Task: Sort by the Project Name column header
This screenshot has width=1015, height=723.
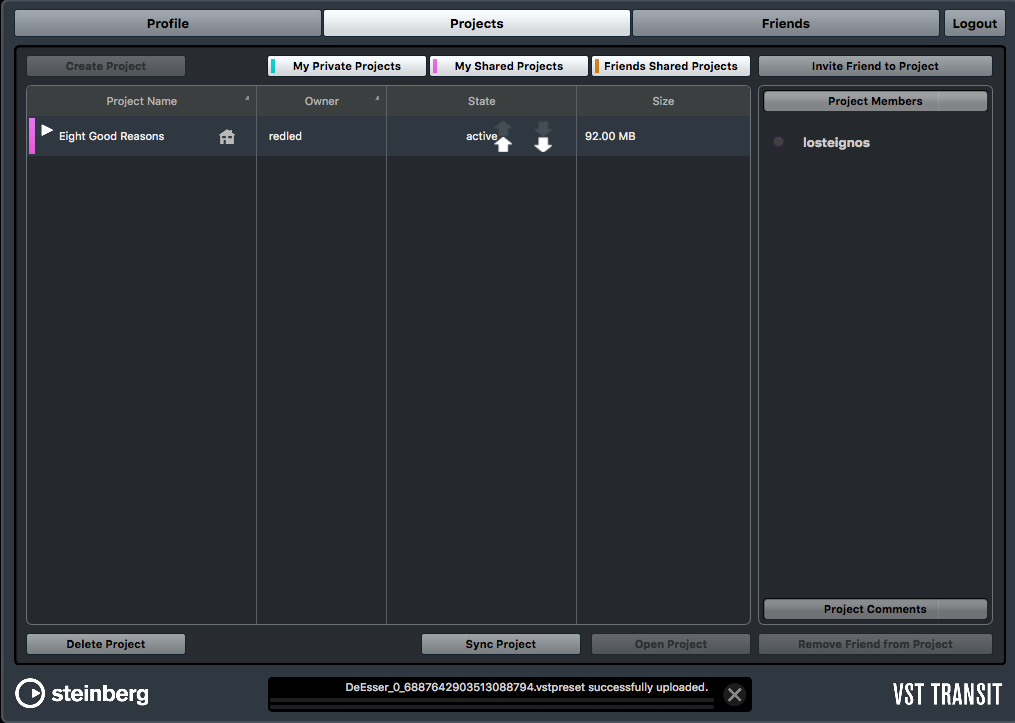Action: pyautogui.click(x=141, y=101)
